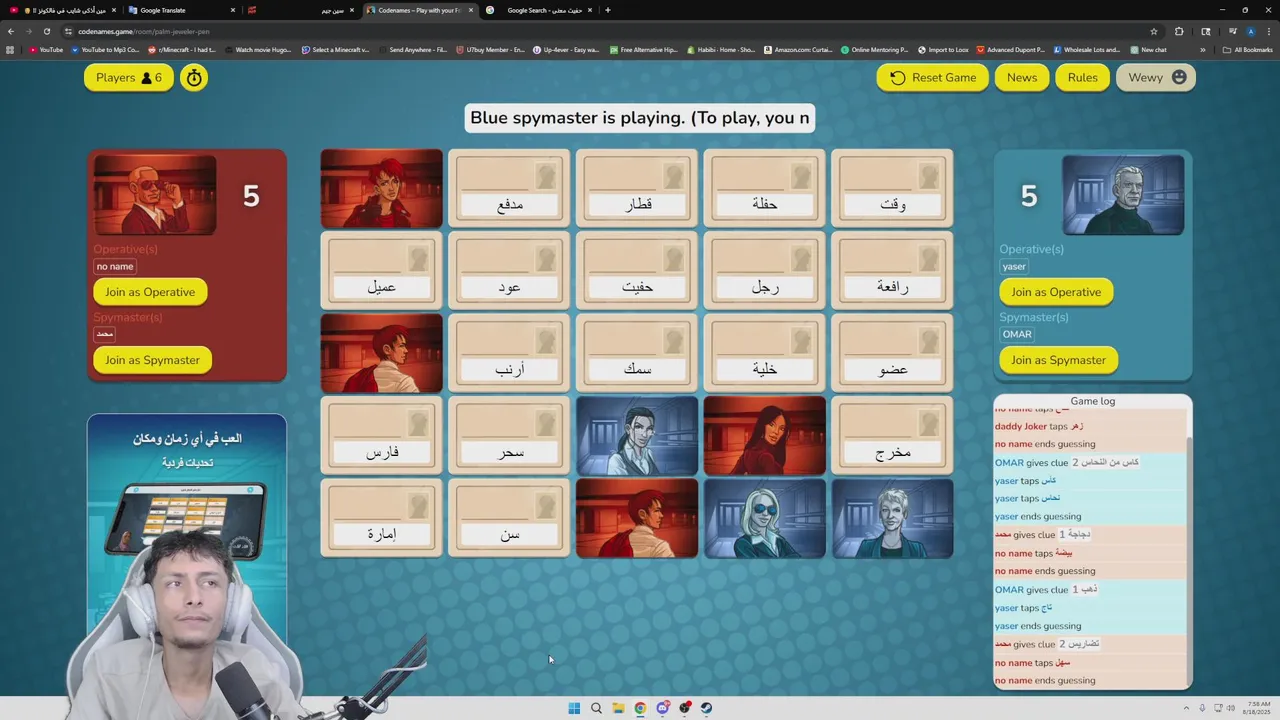
Task: Join blue team as Operative
Action: click(x=1056, y=292)
